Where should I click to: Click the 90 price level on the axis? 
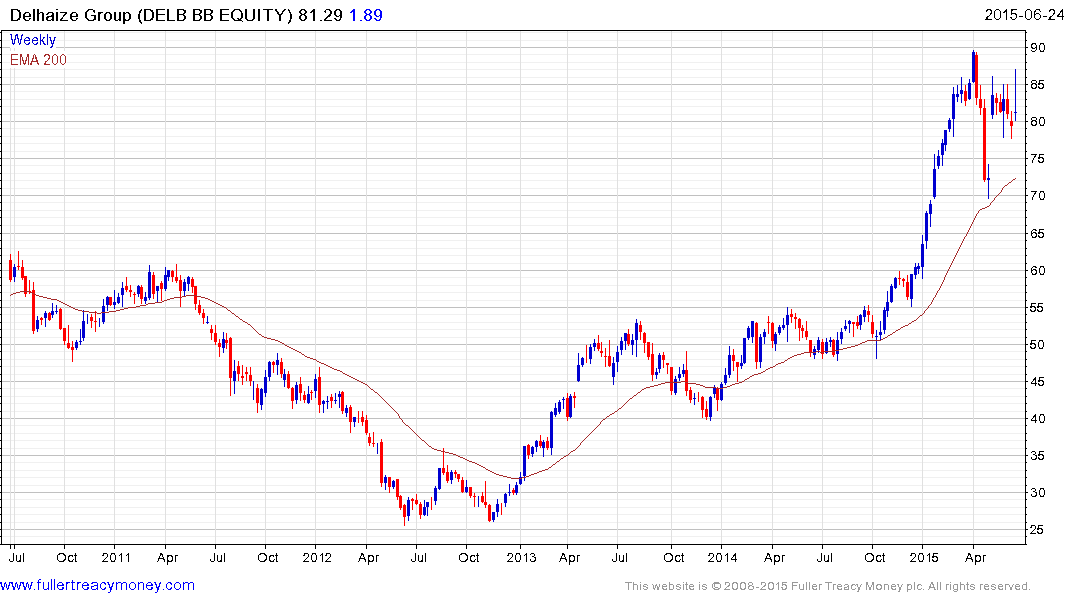[x=1038, y=47]
